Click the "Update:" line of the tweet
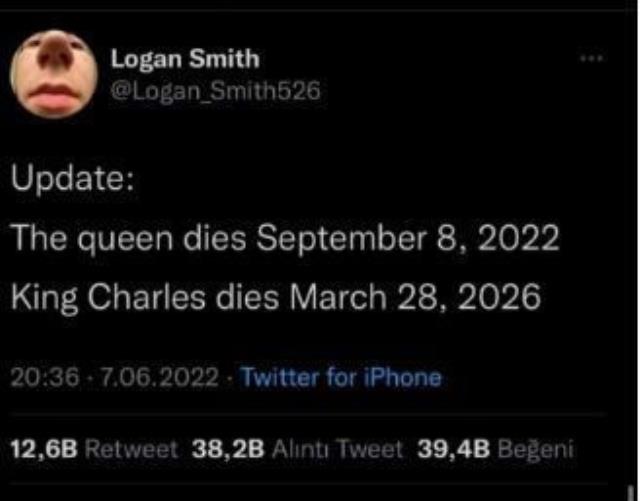640x501 pixels. [x=73, y=178]
